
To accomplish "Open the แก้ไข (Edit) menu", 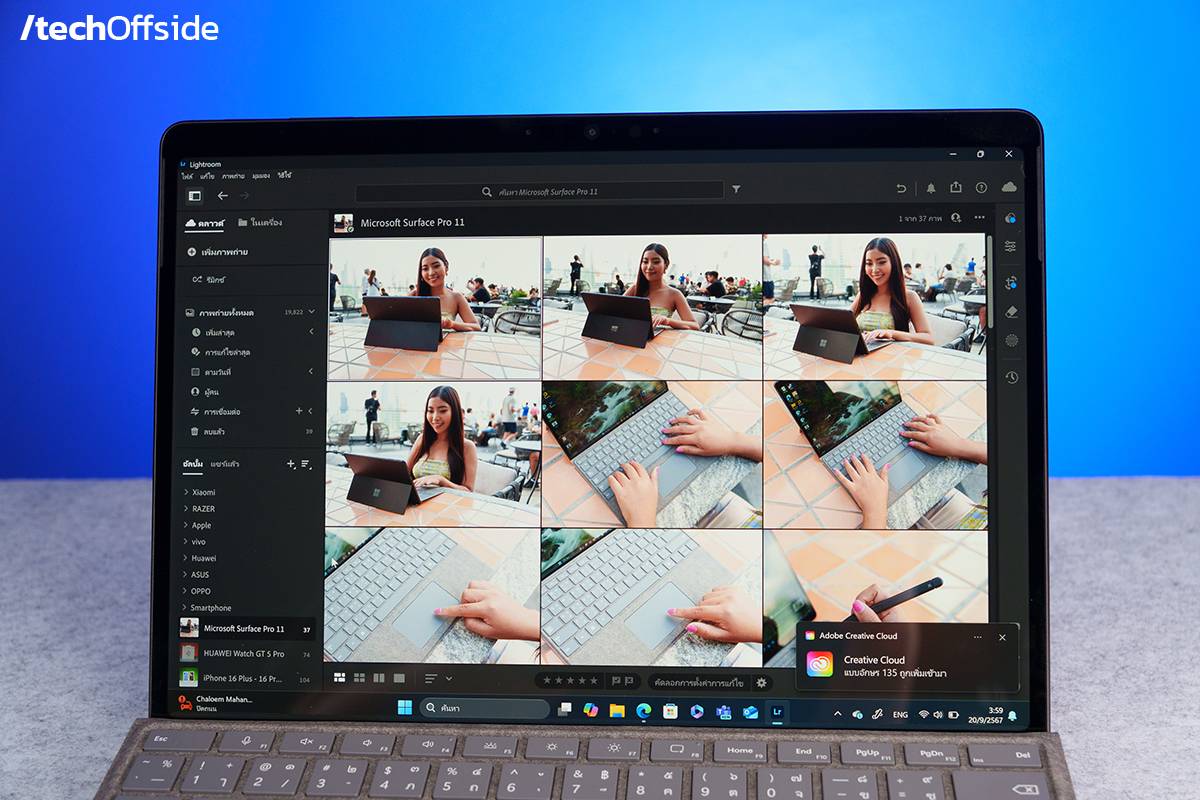I will point(207,176).
